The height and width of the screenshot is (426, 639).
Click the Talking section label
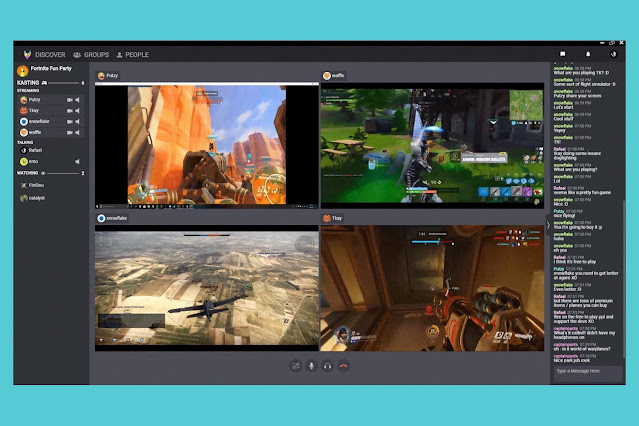pos(25,142)
